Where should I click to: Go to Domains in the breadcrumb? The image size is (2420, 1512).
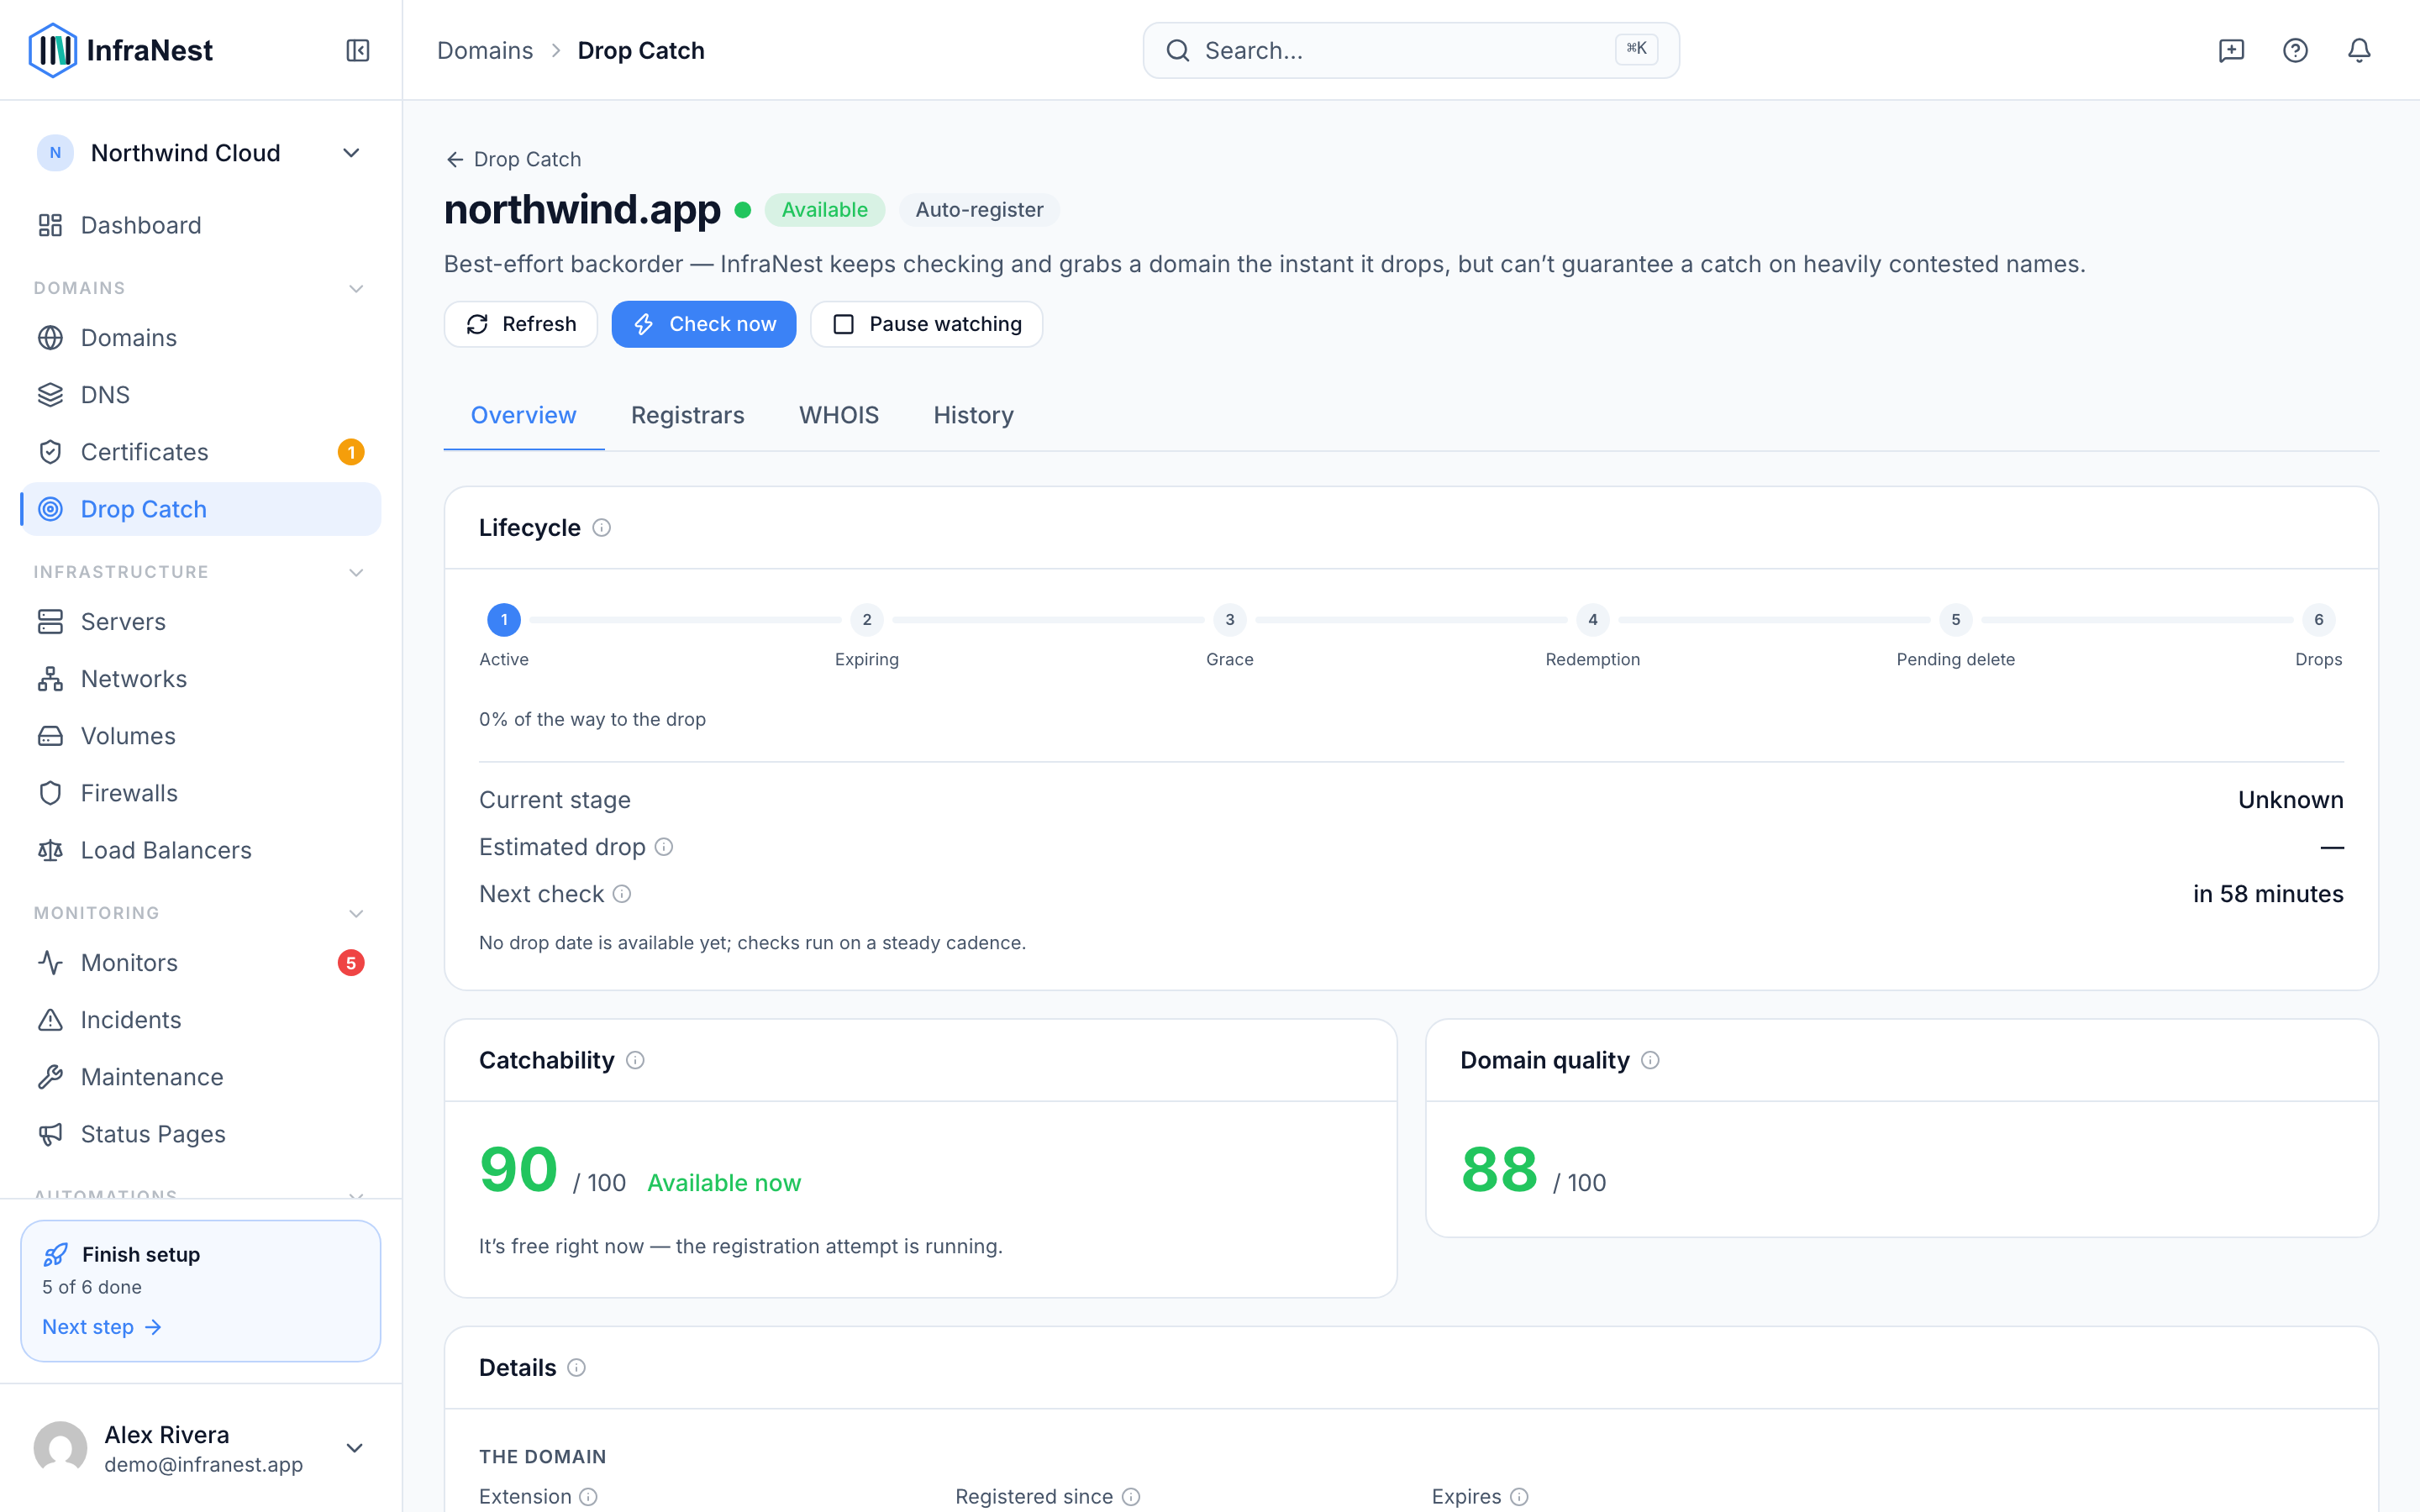pos(485,50)
